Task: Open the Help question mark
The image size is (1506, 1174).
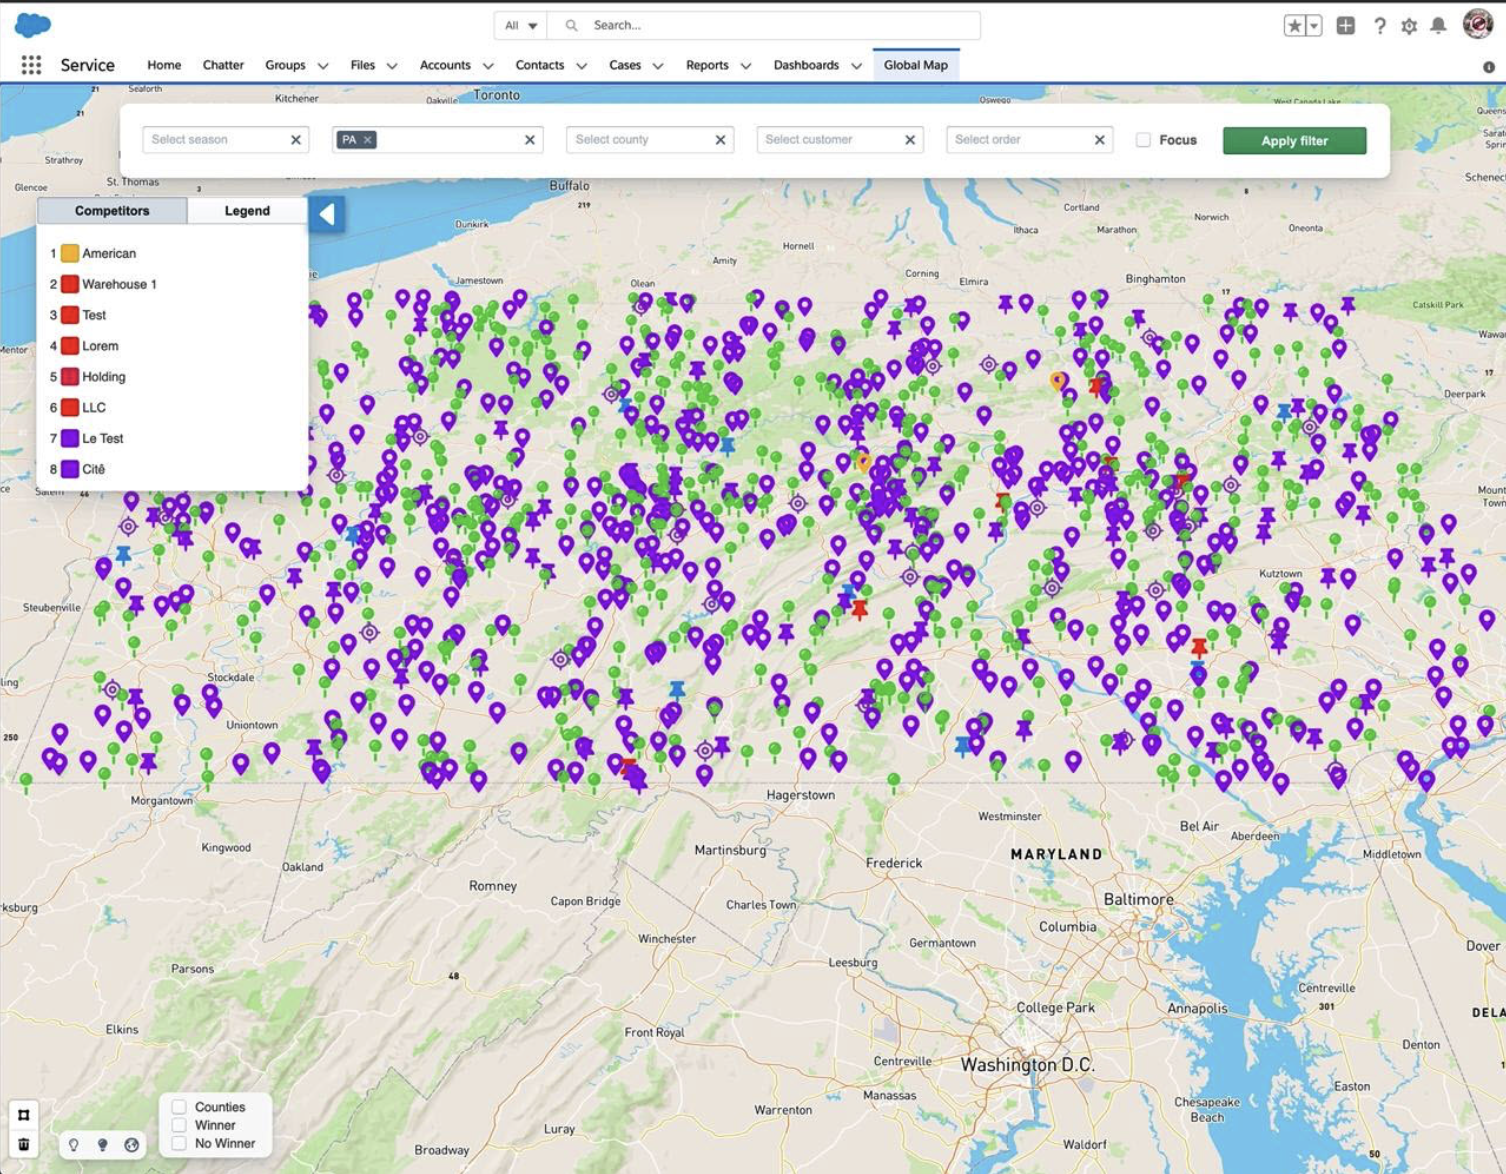Action: click(x=1379, y=26)
